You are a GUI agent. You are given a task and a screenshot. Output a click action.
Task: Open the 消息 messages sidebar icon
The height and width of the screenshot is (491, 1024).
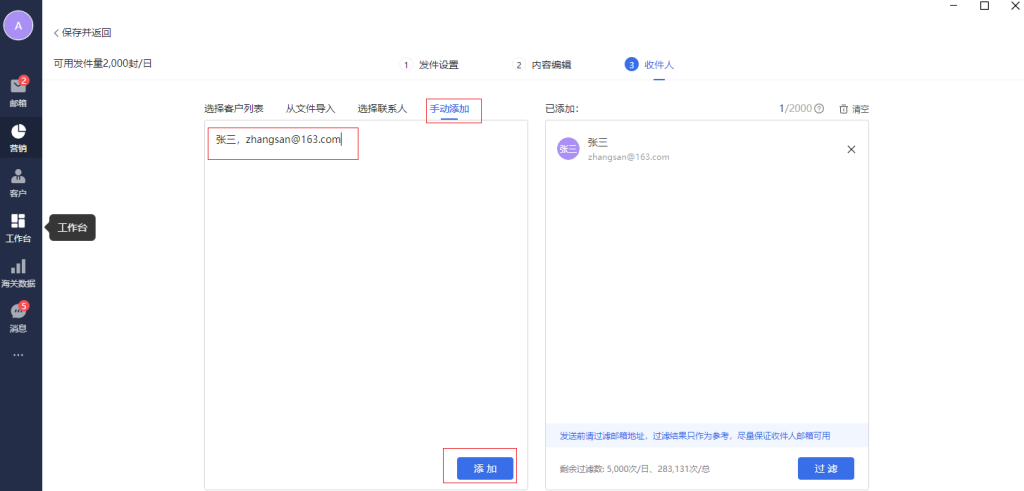click(18, 317)
